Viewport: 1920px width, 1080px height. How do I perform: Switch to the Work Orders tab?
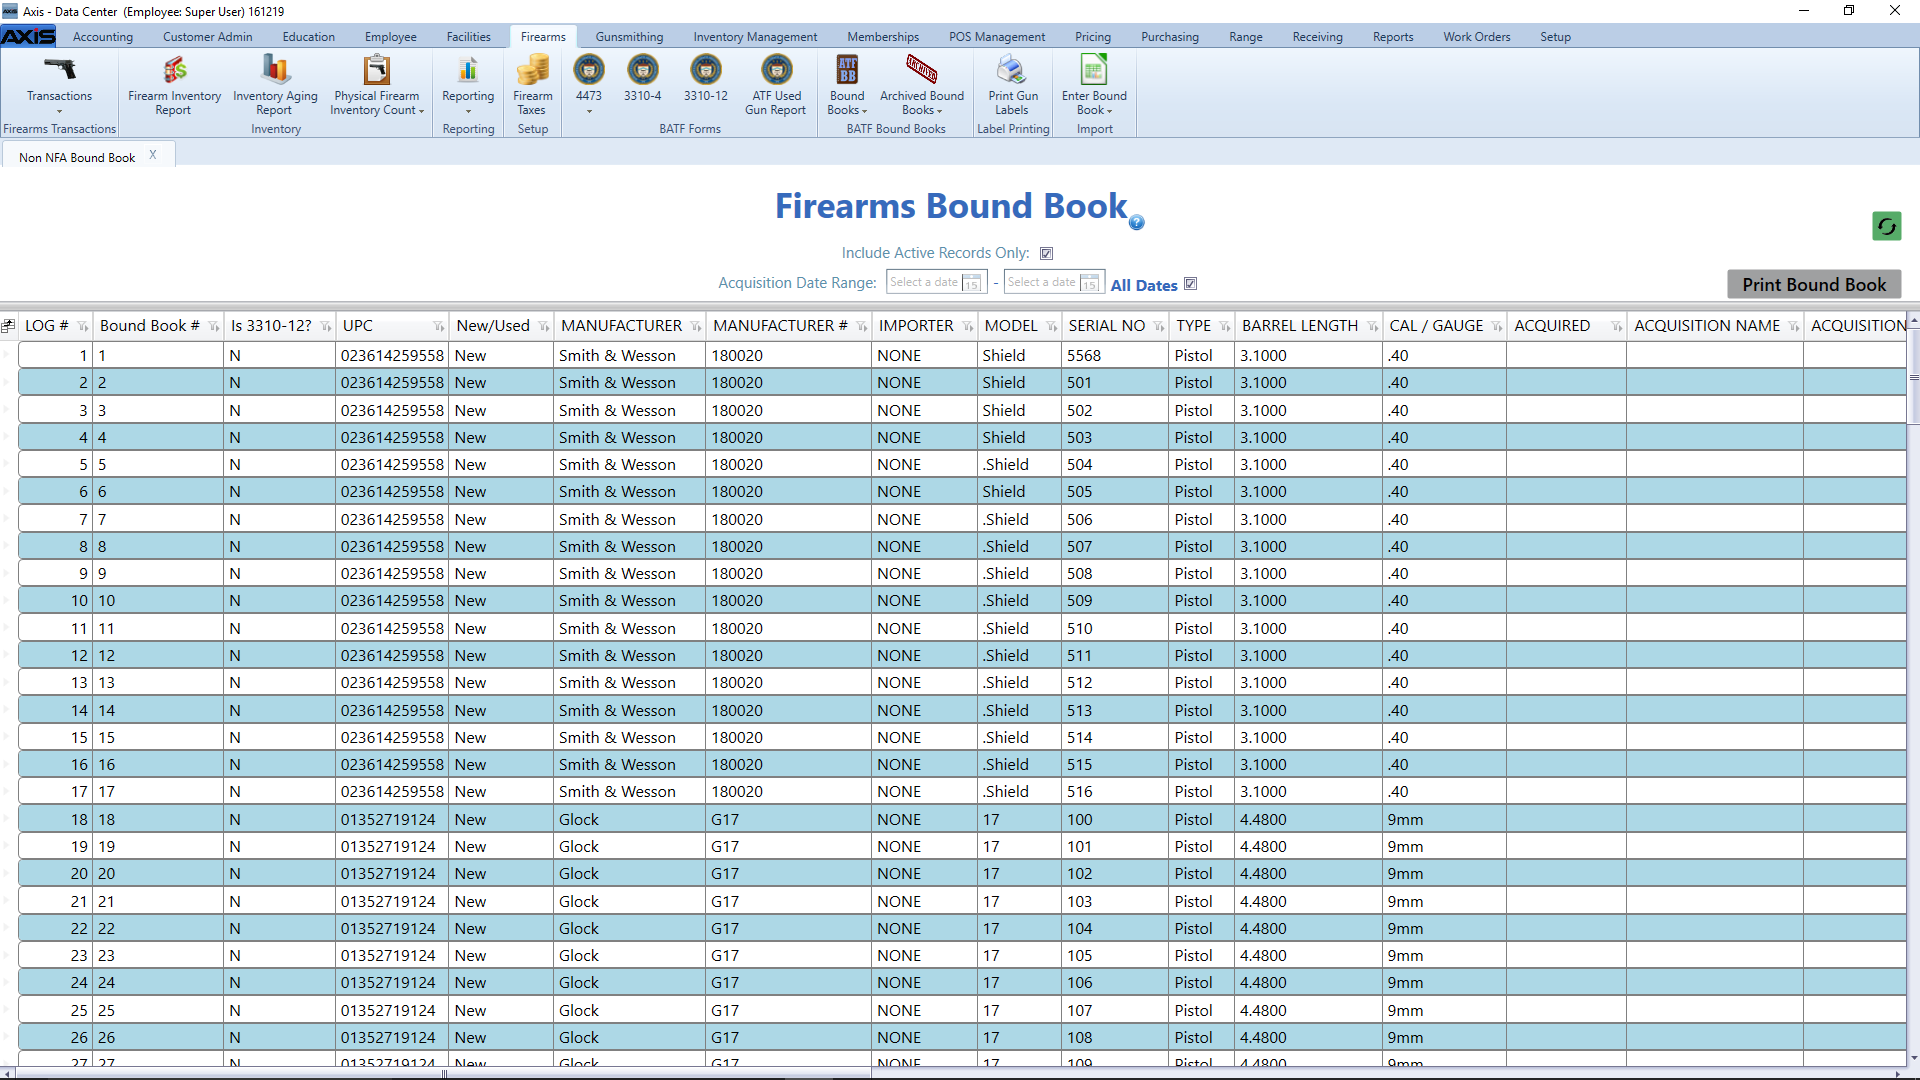coord(1476,37)
